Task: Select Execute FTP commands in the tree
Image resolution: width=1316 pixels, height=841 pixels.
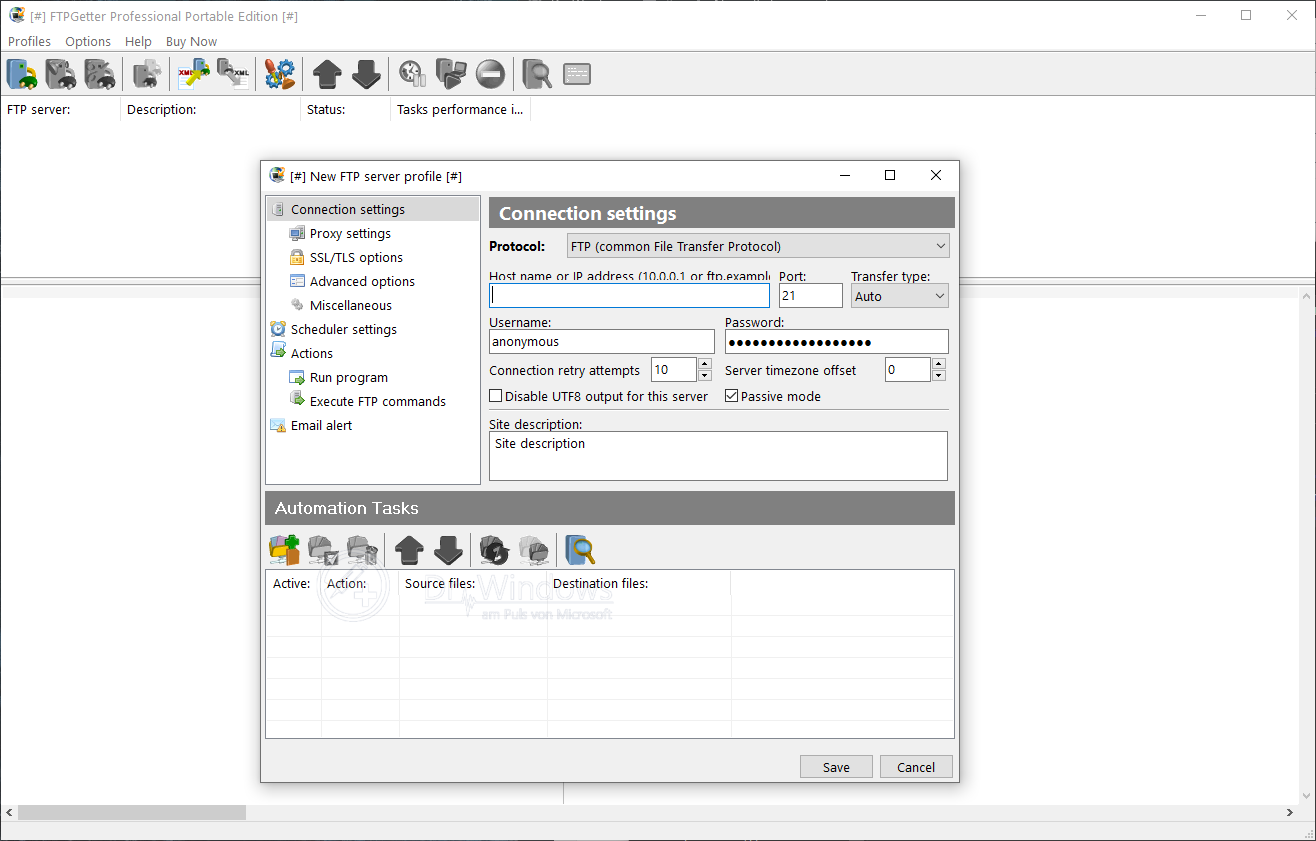Action: coord(378,401)
